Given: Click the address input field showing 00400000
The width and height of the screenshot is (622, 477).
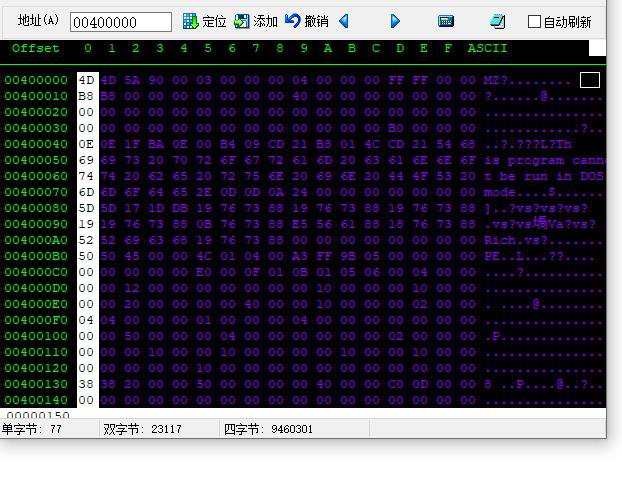Looking at the screenshot, I should [120, 22].
